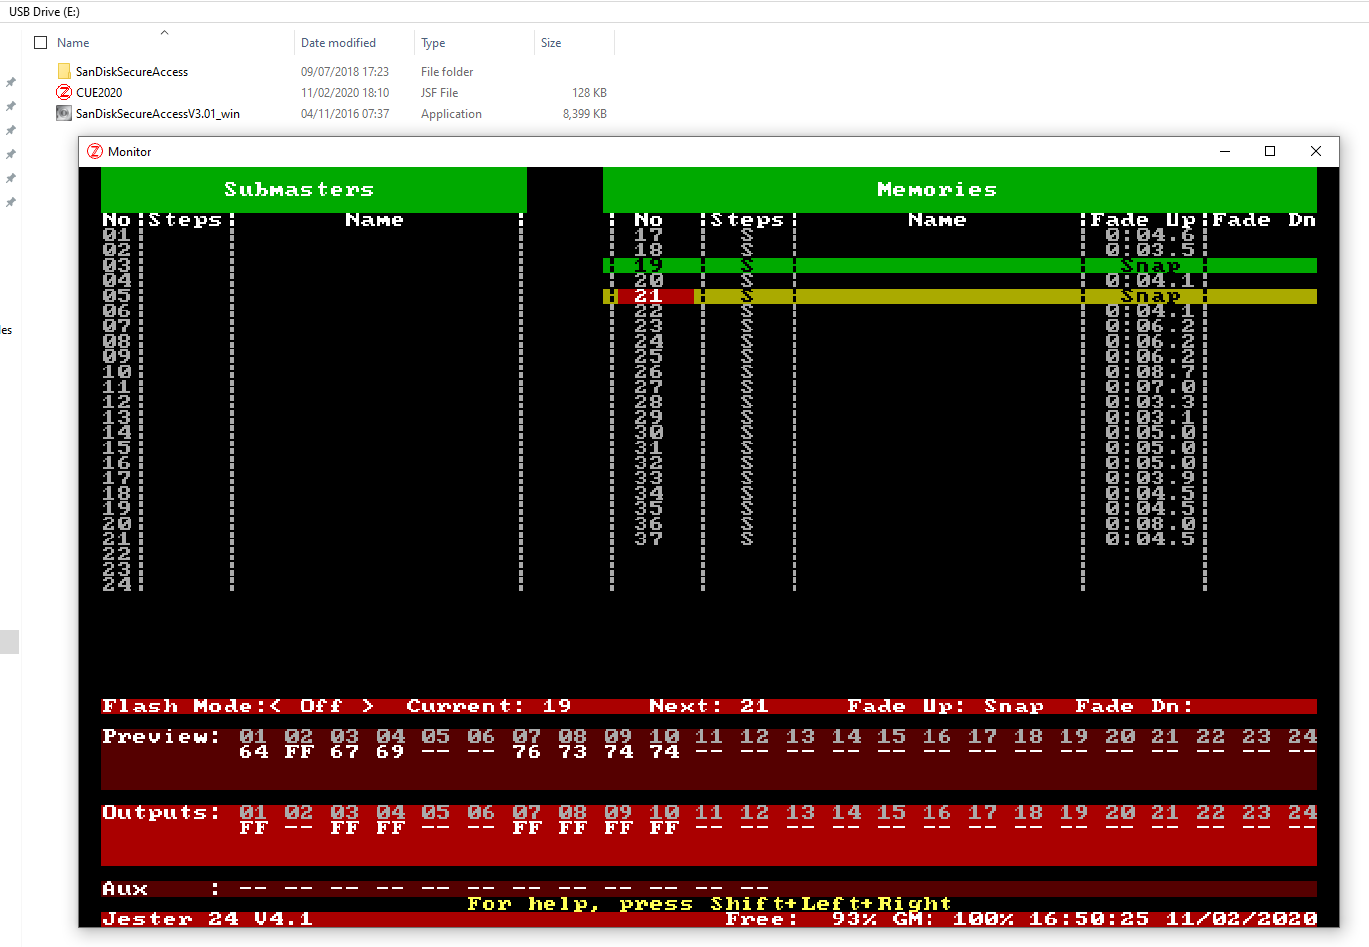Minimize the Monitor window
Screen dimensions: 1369x947
click(1224, 152)
